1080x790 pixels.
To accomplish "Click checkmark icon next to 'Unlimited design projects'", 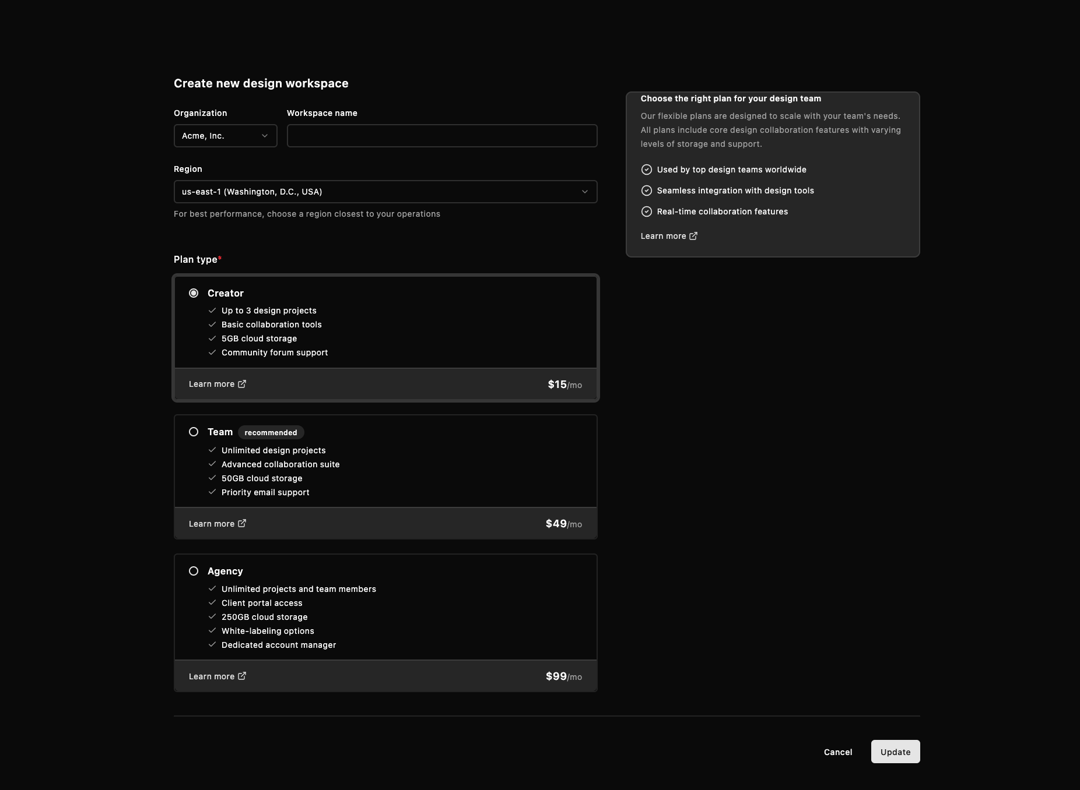I will (x=212, y=450).
